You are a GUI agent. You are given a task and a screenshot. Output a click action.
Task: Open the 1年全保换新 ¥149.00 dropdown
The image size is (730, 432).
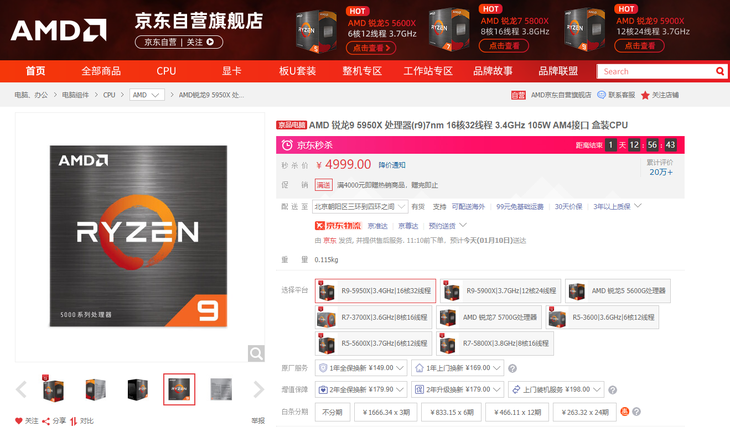coord(361,368)
